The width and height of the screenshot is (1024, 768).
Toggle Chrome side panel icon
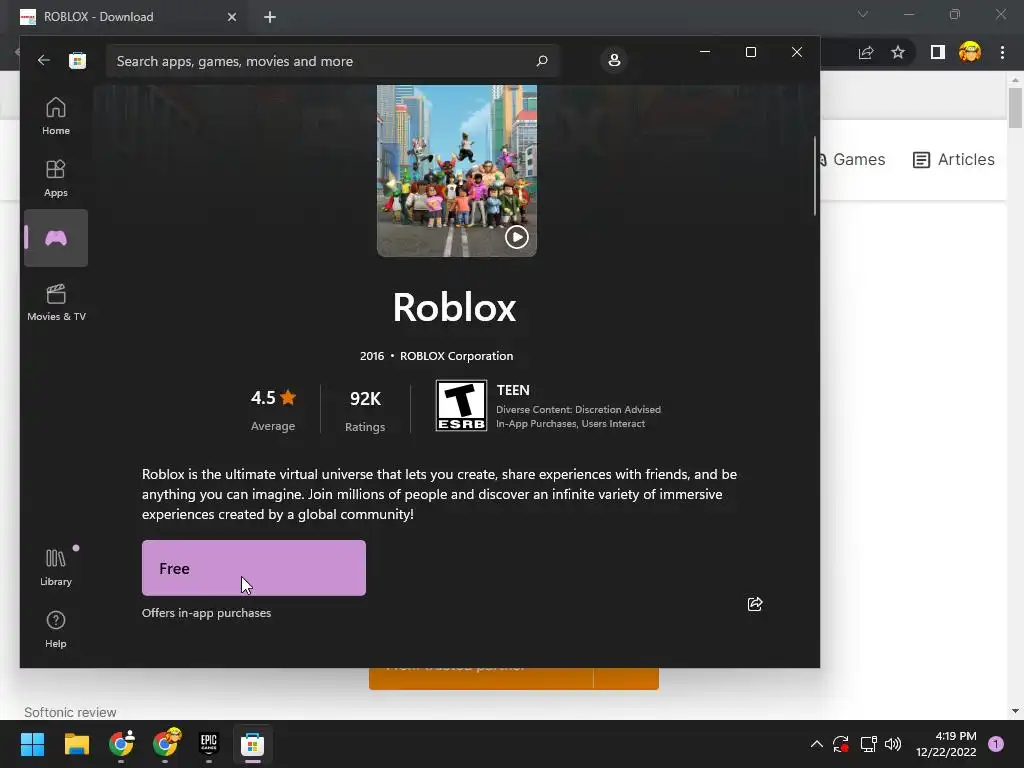click(938, 52)
